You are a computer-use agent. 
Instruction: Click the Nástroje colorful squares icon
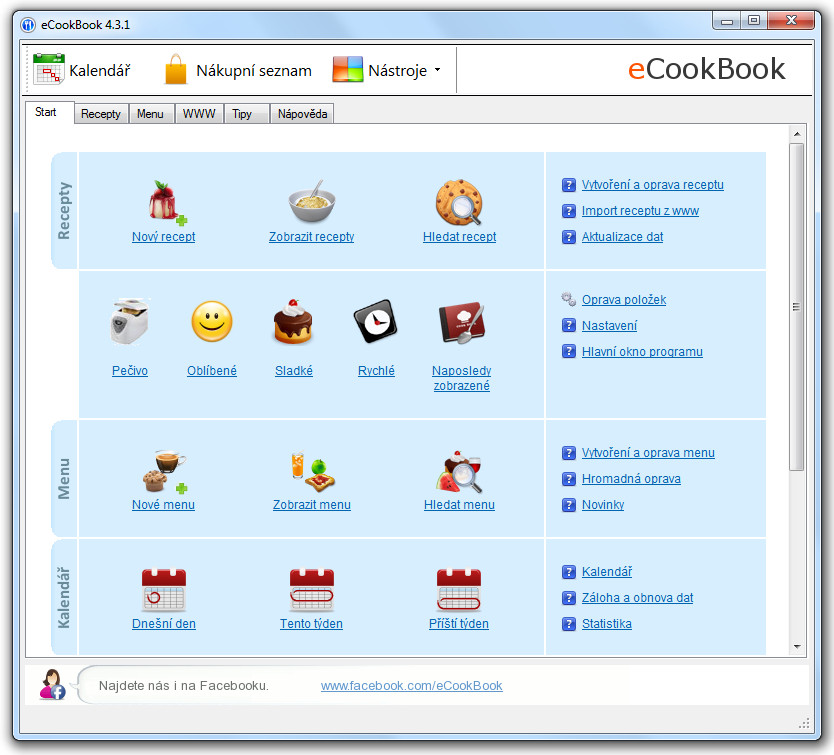point(348,70)
